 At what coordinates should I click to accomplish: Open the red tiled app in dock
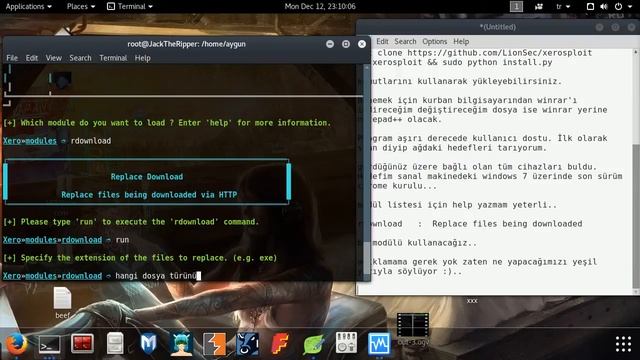tap(82, 344)
